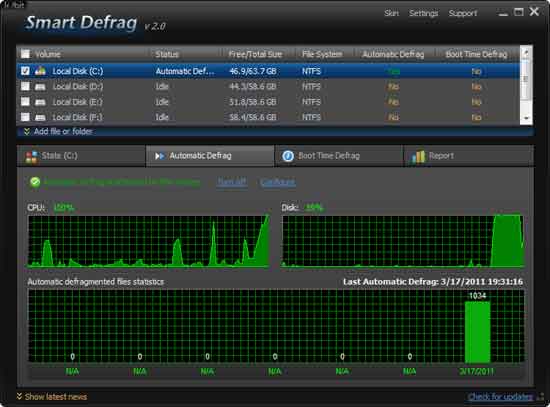The width and height of the screenshot is (550, 407).
Task: Sort by Automatic Defrag column header
Action: point(393,54)
